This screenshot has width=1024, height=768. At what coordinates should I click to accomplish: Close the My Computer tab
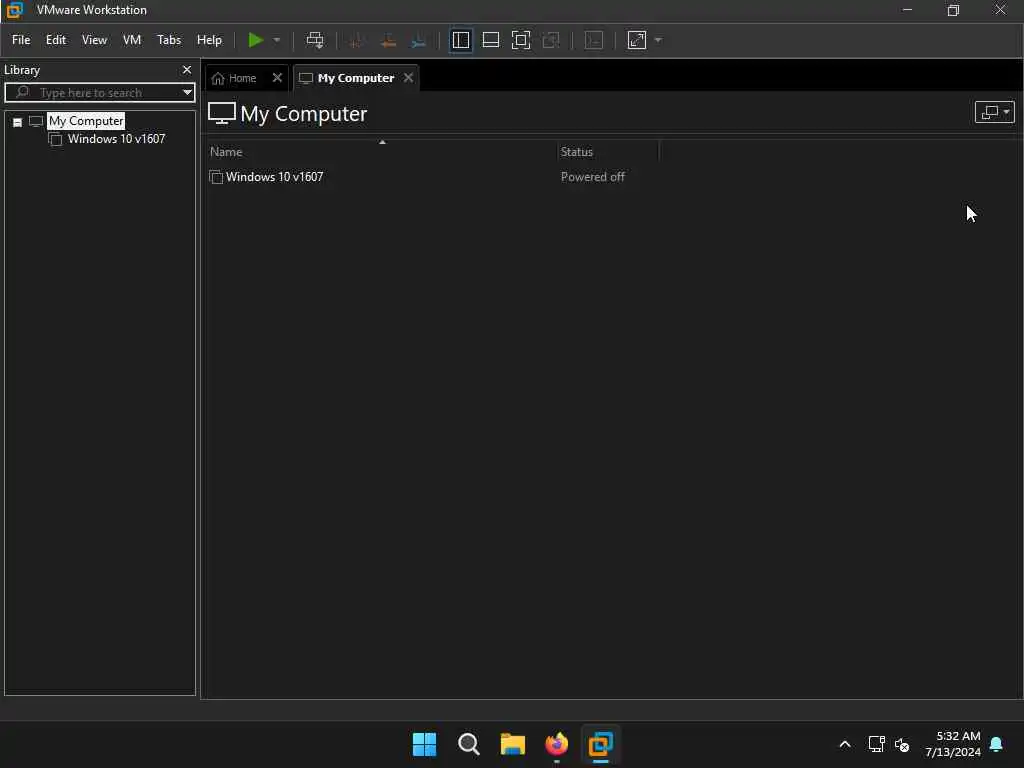pos(408,78)
